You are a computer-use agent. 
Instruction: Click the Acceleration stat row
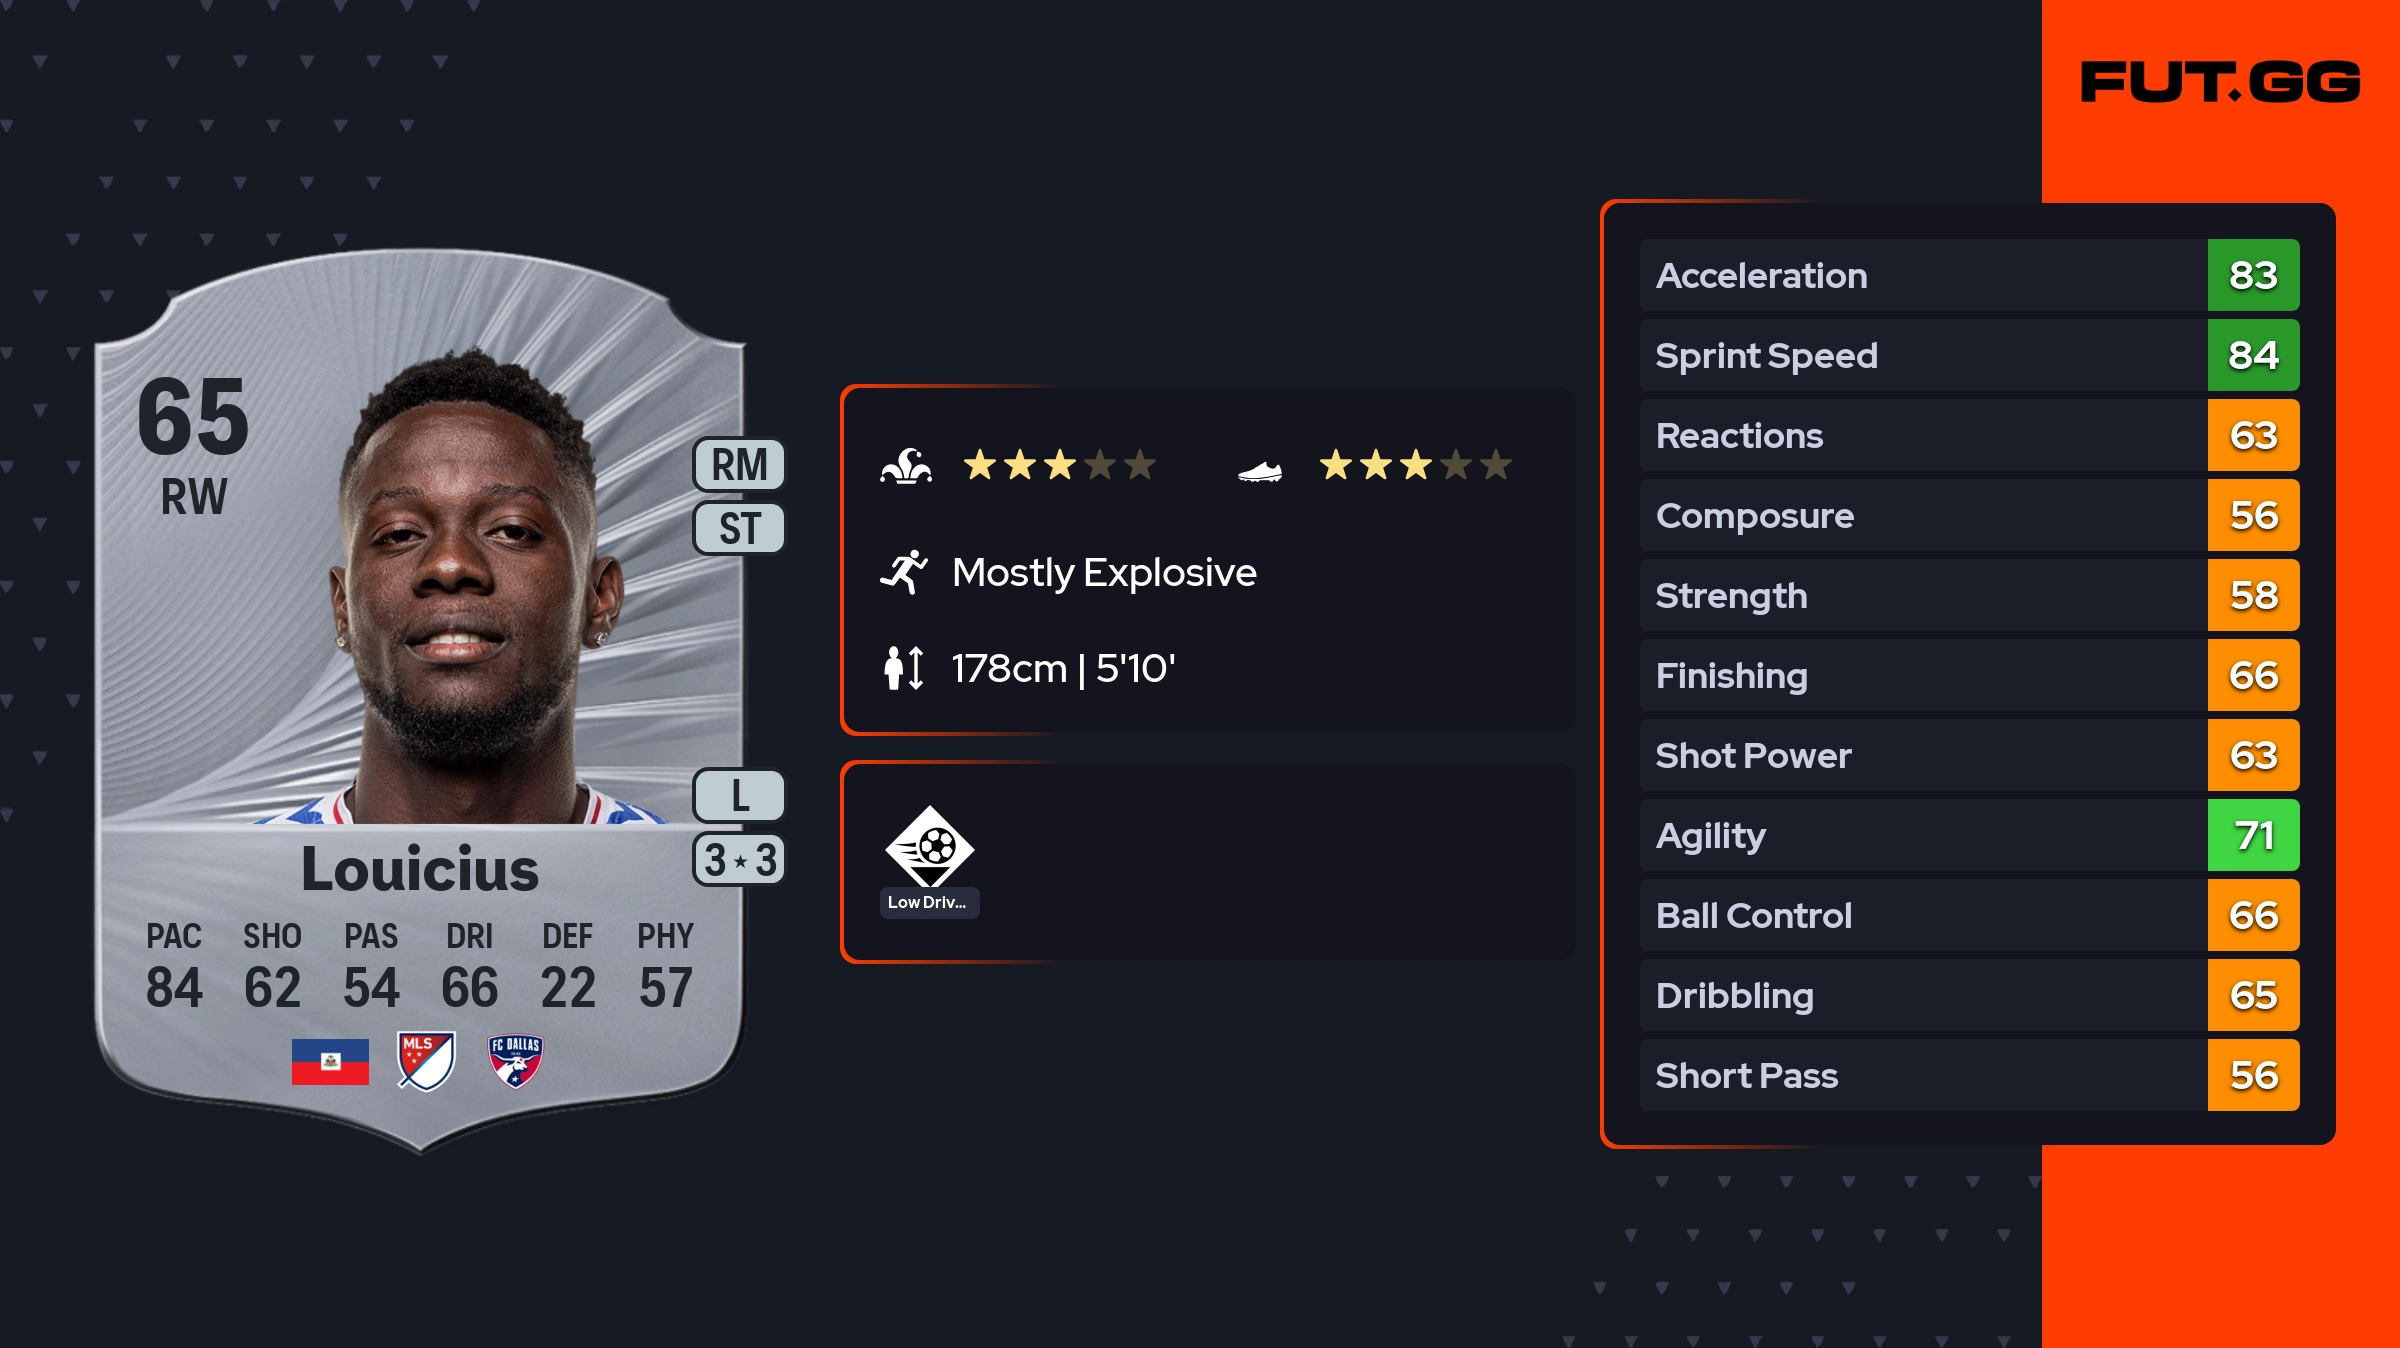[1922, 276]
